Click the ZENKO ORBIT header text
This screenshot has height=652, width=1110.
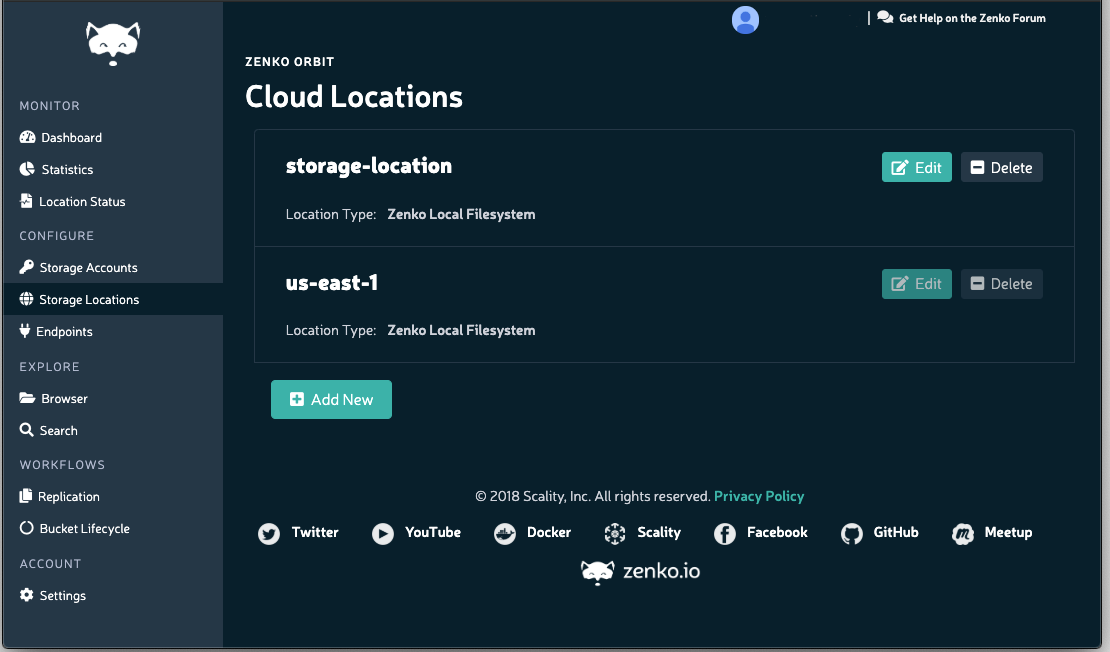pos(290,62)
